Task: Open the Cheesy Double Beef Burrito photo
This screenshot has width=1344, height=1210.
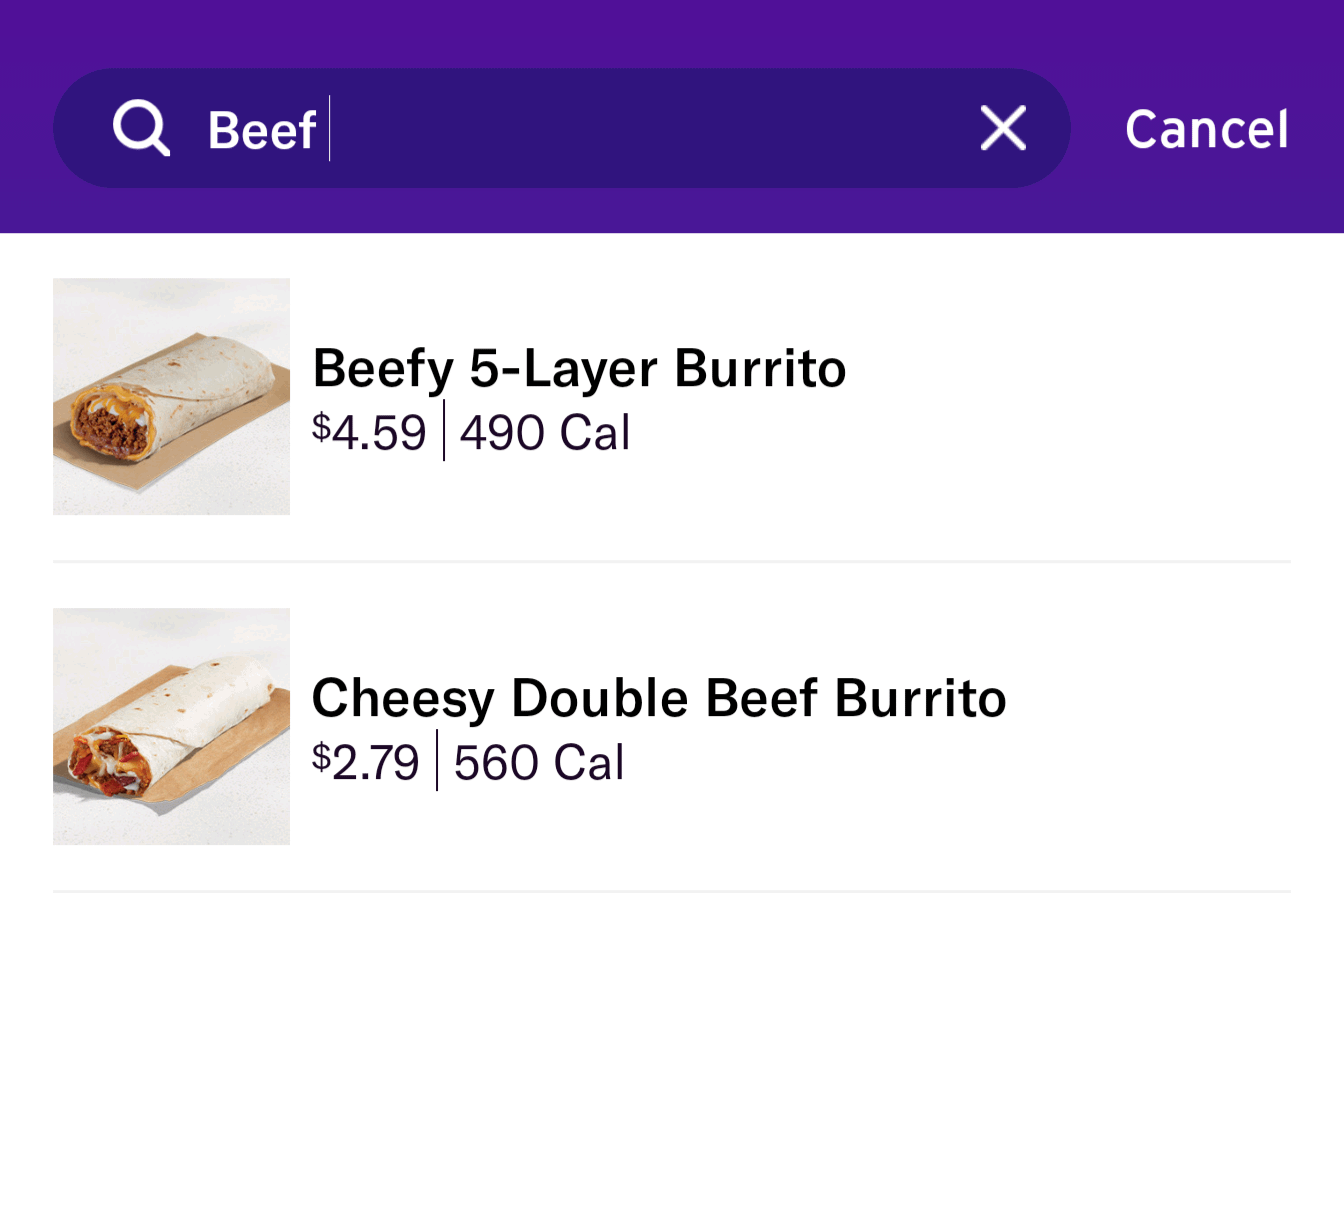Action: [171, 727]
